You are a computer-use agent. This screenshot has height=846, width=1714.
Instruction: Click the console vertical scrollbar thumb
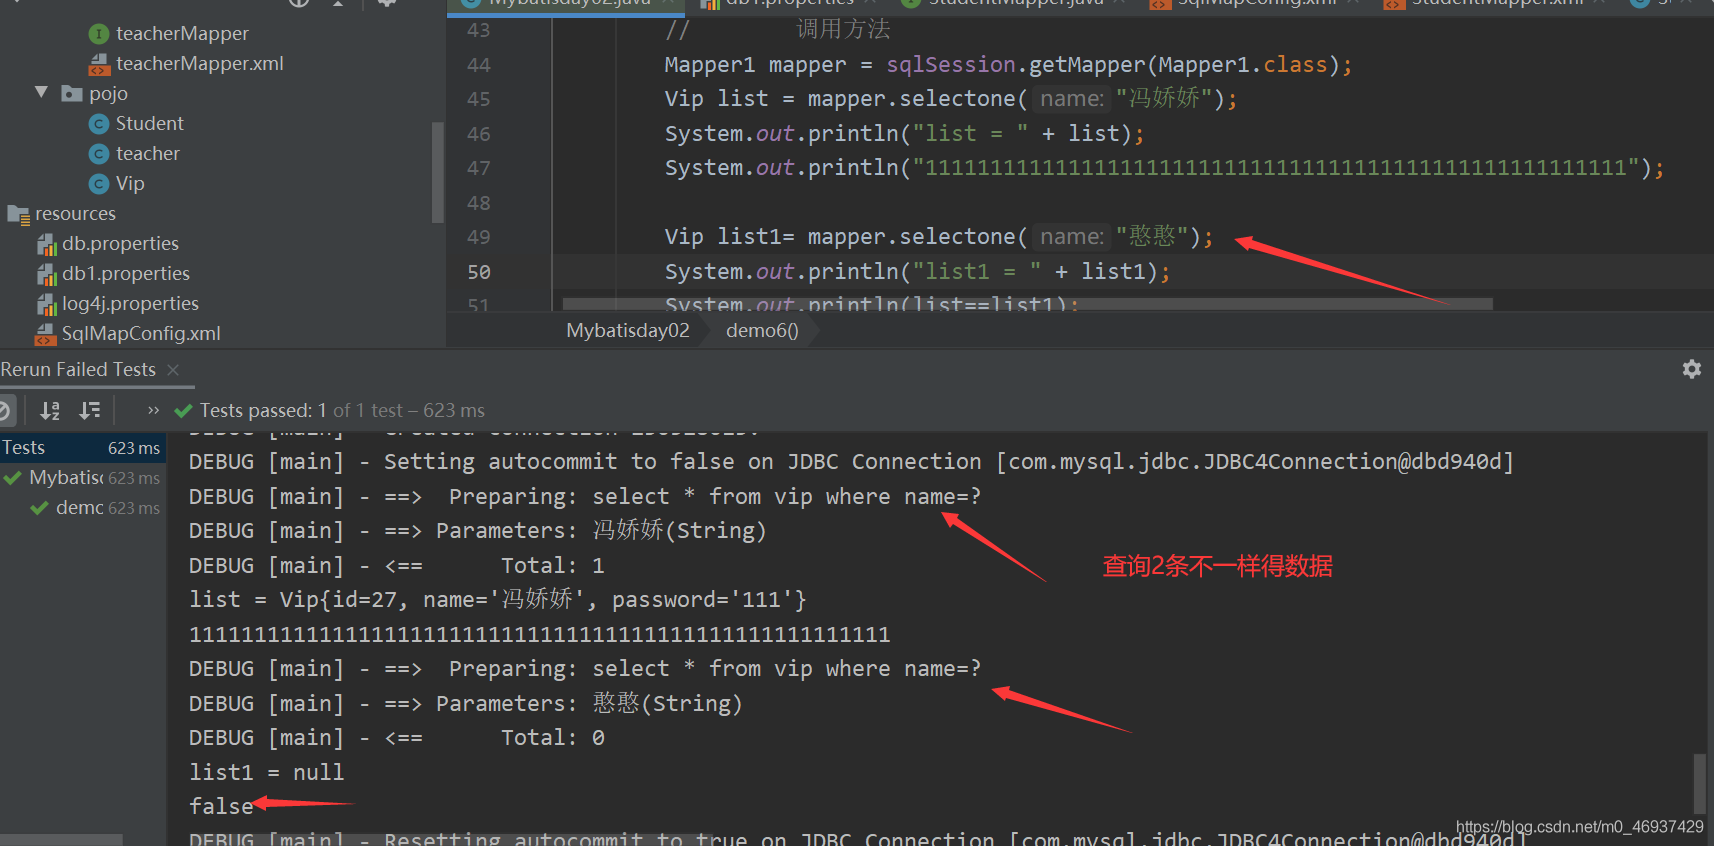pos(1699,784)
